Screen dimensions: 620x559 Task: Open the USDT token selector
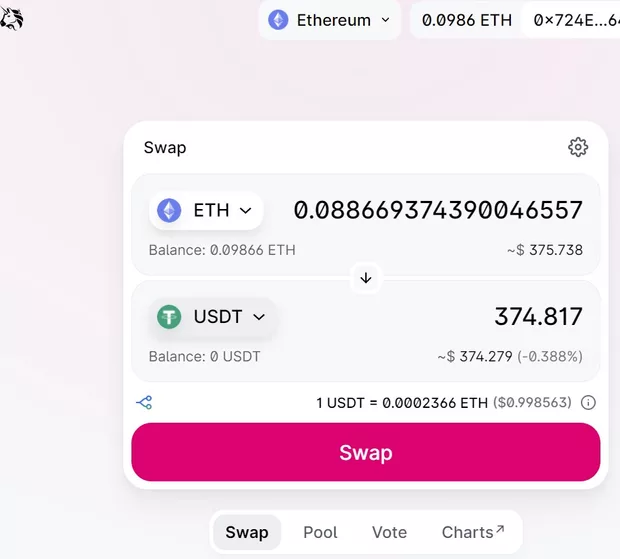coord(214,317)
